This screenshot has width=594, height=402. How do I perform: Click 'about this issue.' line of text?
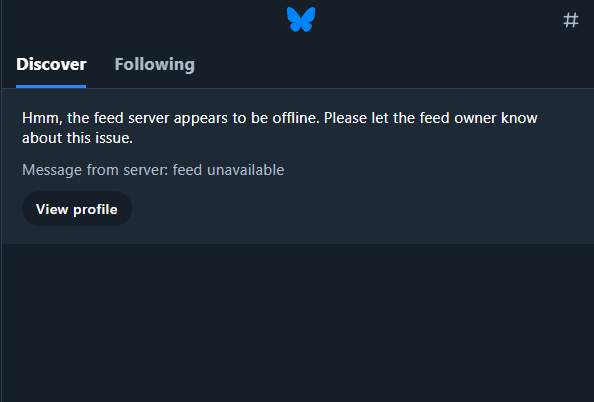point(77,138)
